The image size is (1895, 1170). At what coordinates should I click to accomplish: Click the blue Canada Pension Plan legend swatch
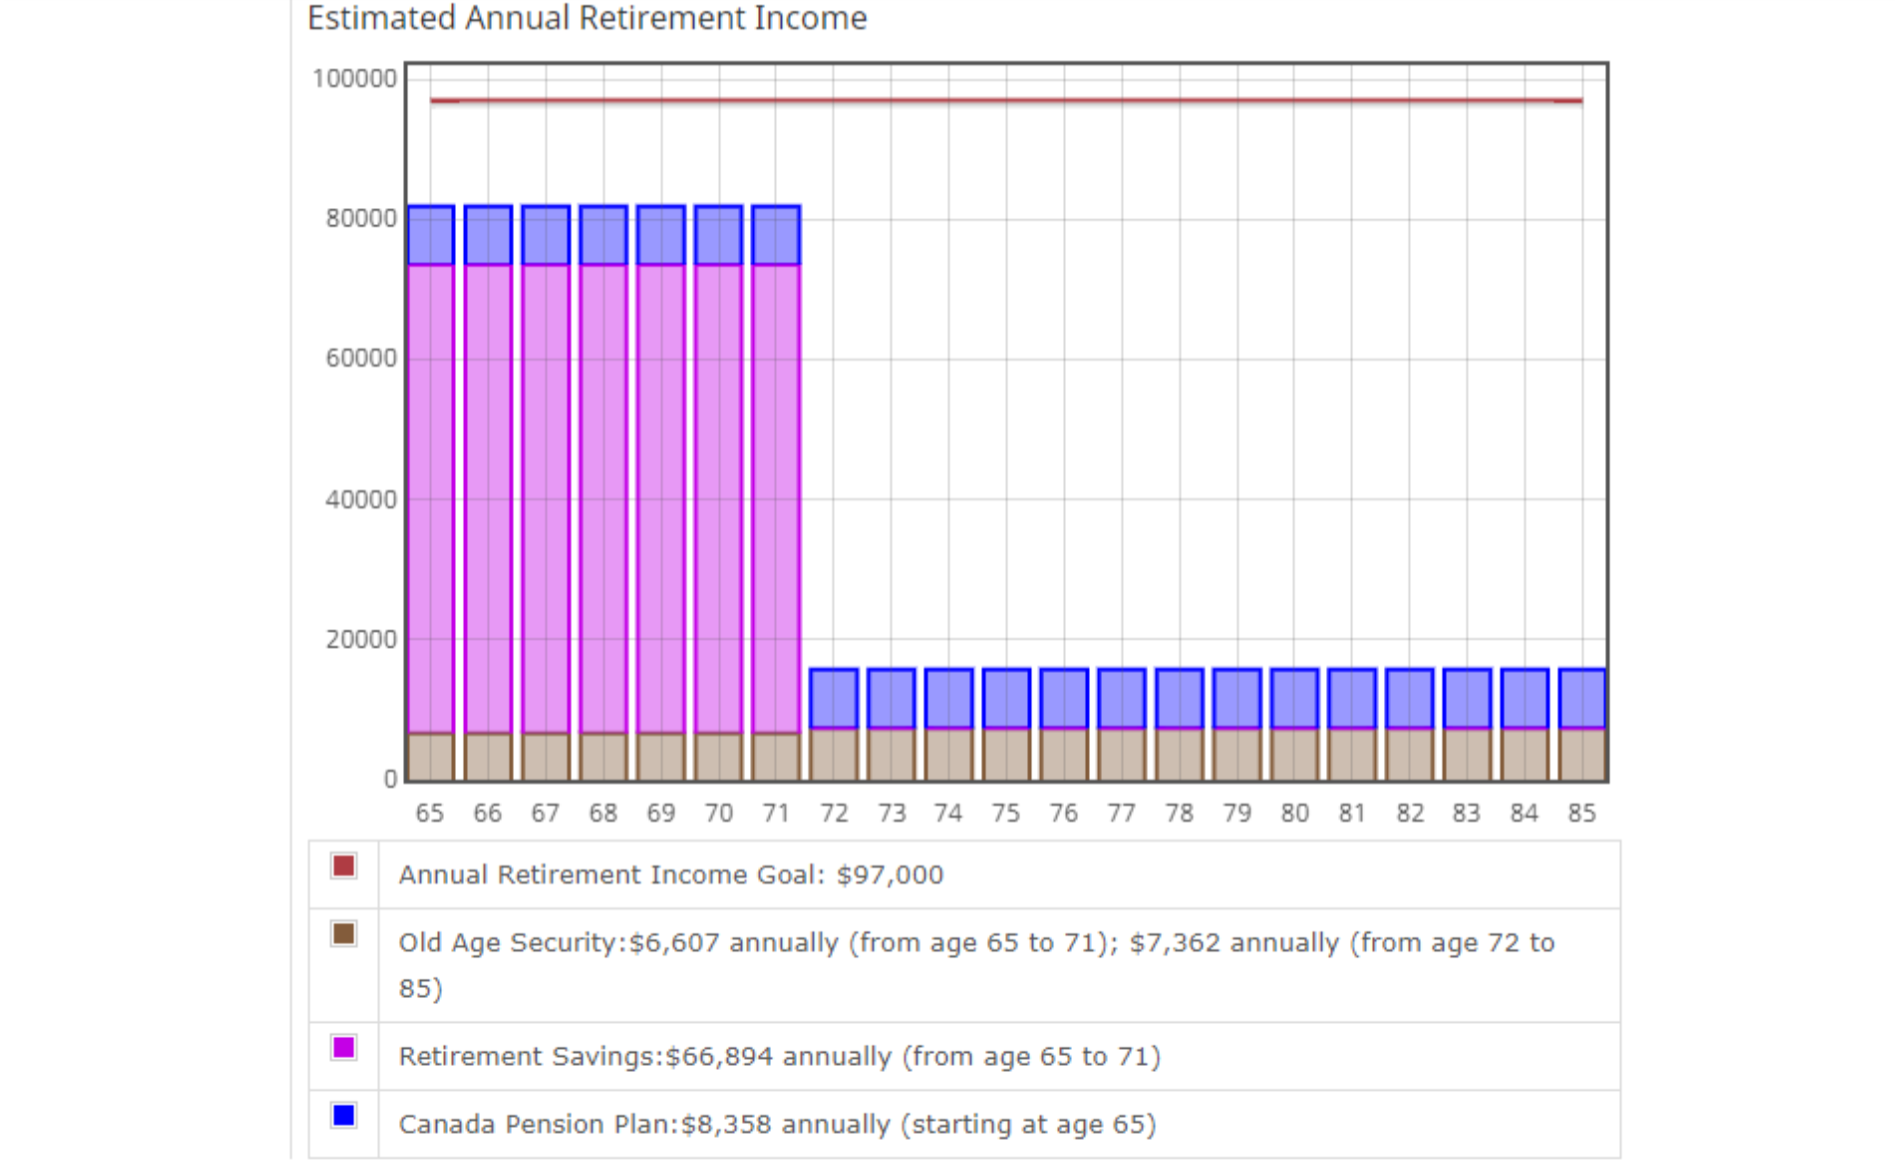click(x=343, y=1115)
